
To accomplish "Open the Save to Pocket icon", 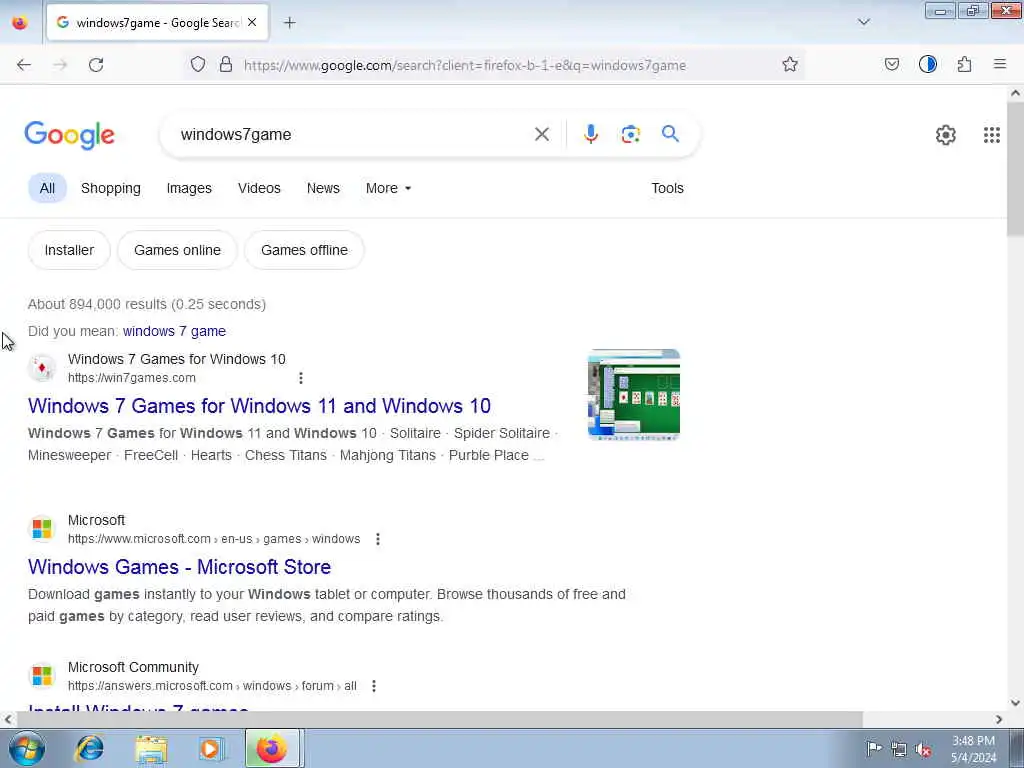I will [892, 64].
